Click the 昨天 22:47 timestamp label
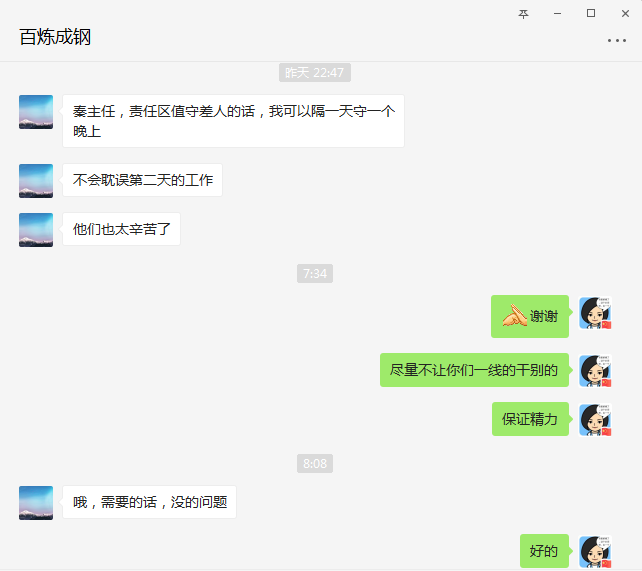Screen dimensions: 642x571 click(314, 73)
